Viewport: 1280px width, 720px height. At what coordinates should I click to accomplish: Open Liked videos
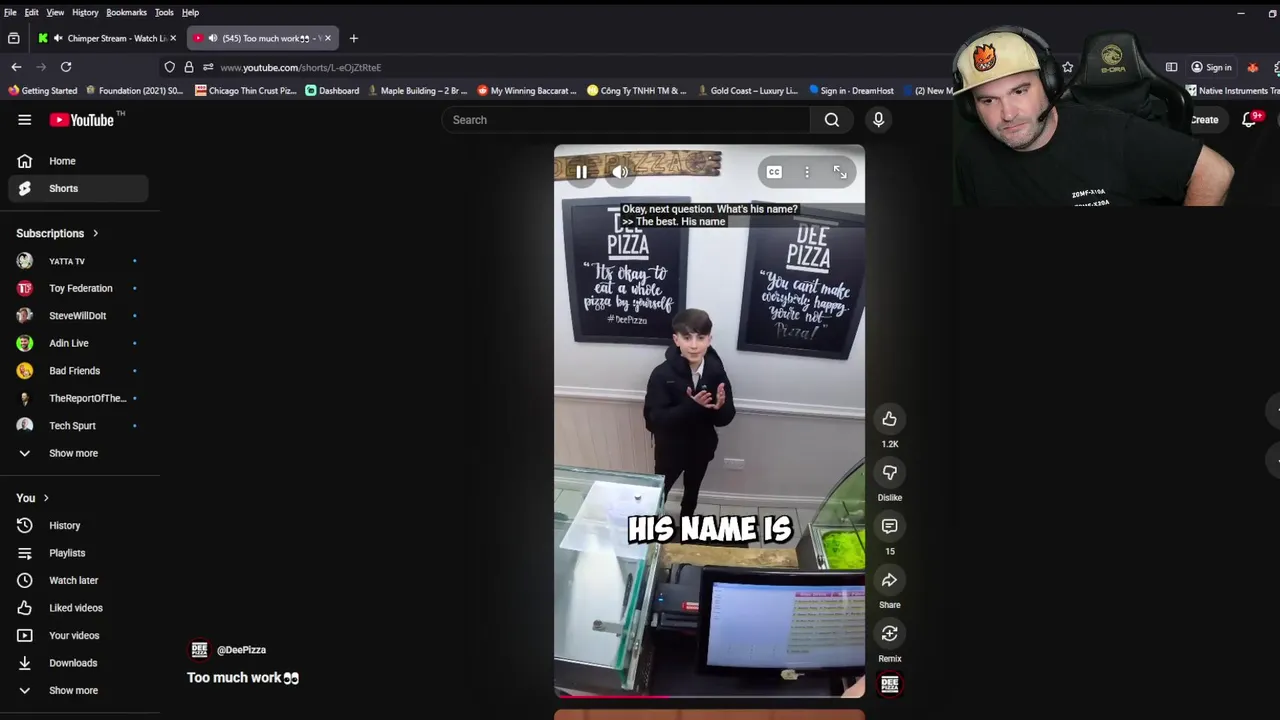(78, 608)
